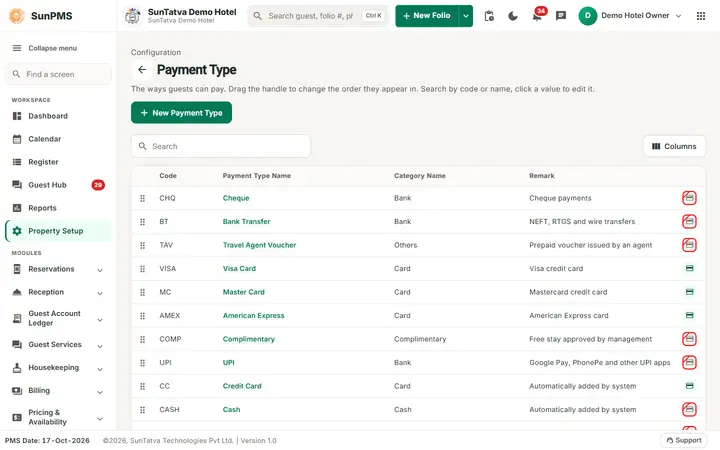Select Property Setup in the sidebar
Image resolution: width=720 pixels, height=450 pixels.
[x=58, y=231]
